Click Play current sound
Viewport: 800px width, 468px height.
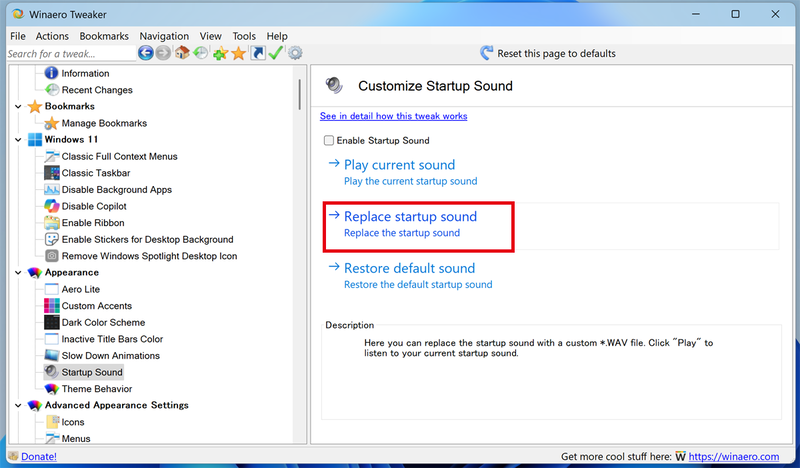pos(399,165)
